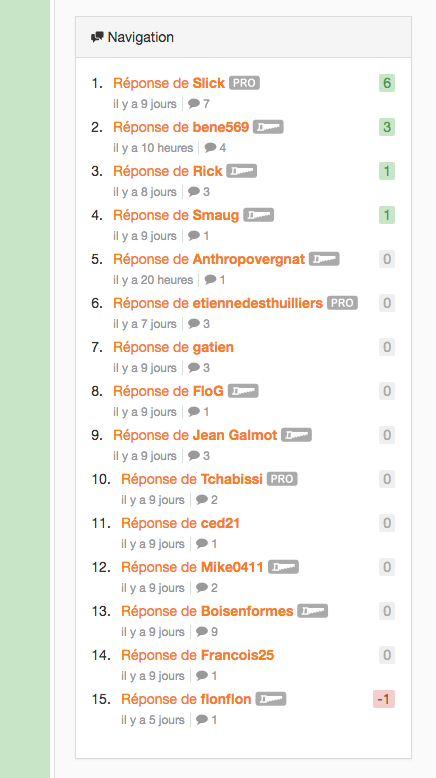Click the saw badge next to flonflon
This screenshot has width=436, height=778.
[271, 699]
